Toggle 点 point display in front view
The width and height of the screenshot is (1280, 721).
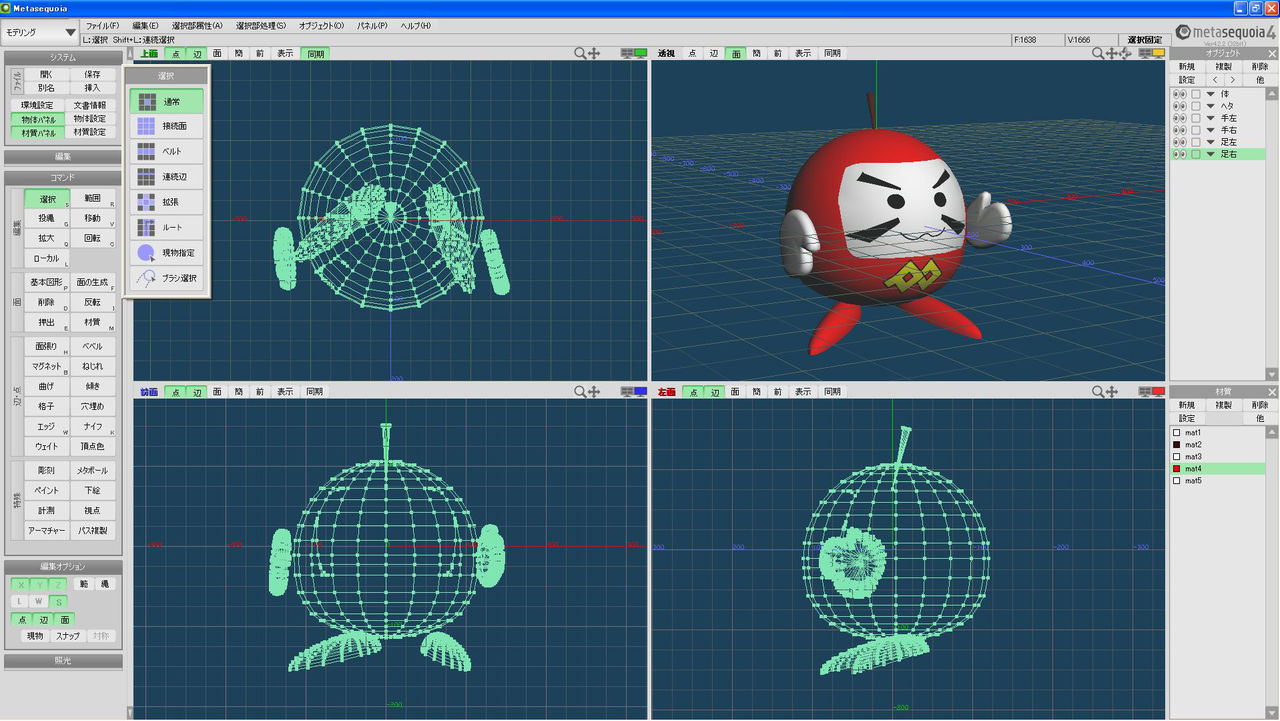click(175, 392)
